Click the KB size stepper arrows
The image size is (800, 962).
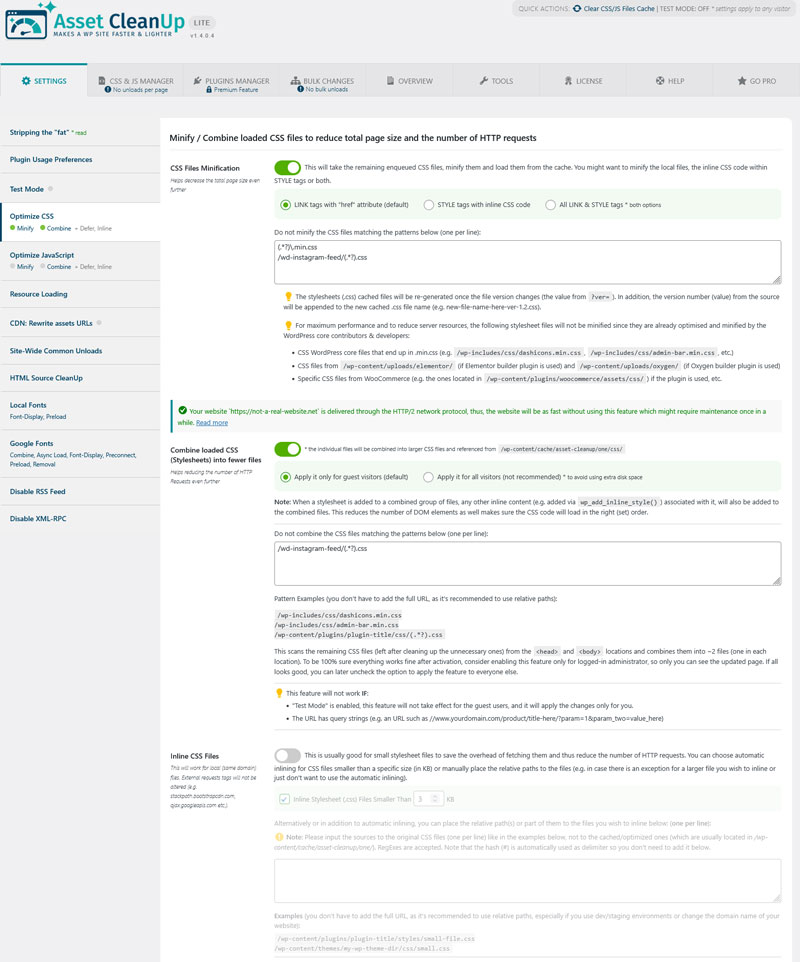click(435, 799)
